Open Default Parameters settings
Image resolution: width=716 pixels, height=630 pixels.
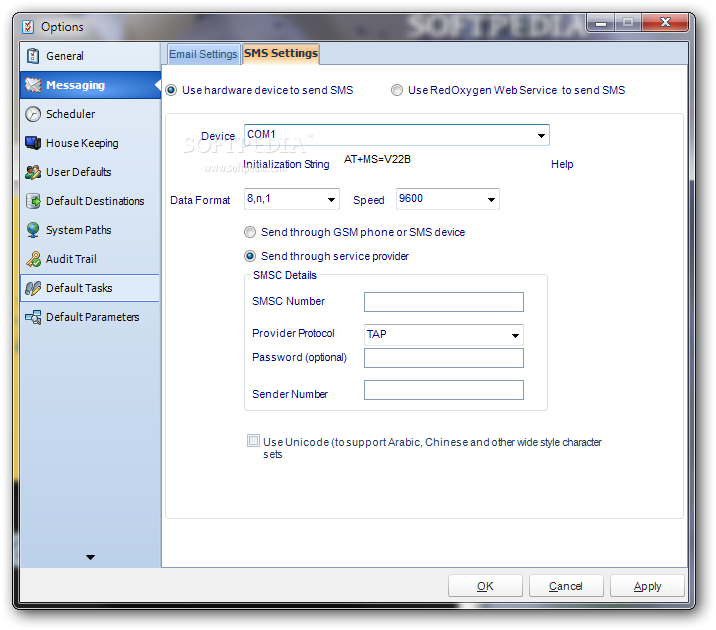pyautogui.click(x=90, y=317)
